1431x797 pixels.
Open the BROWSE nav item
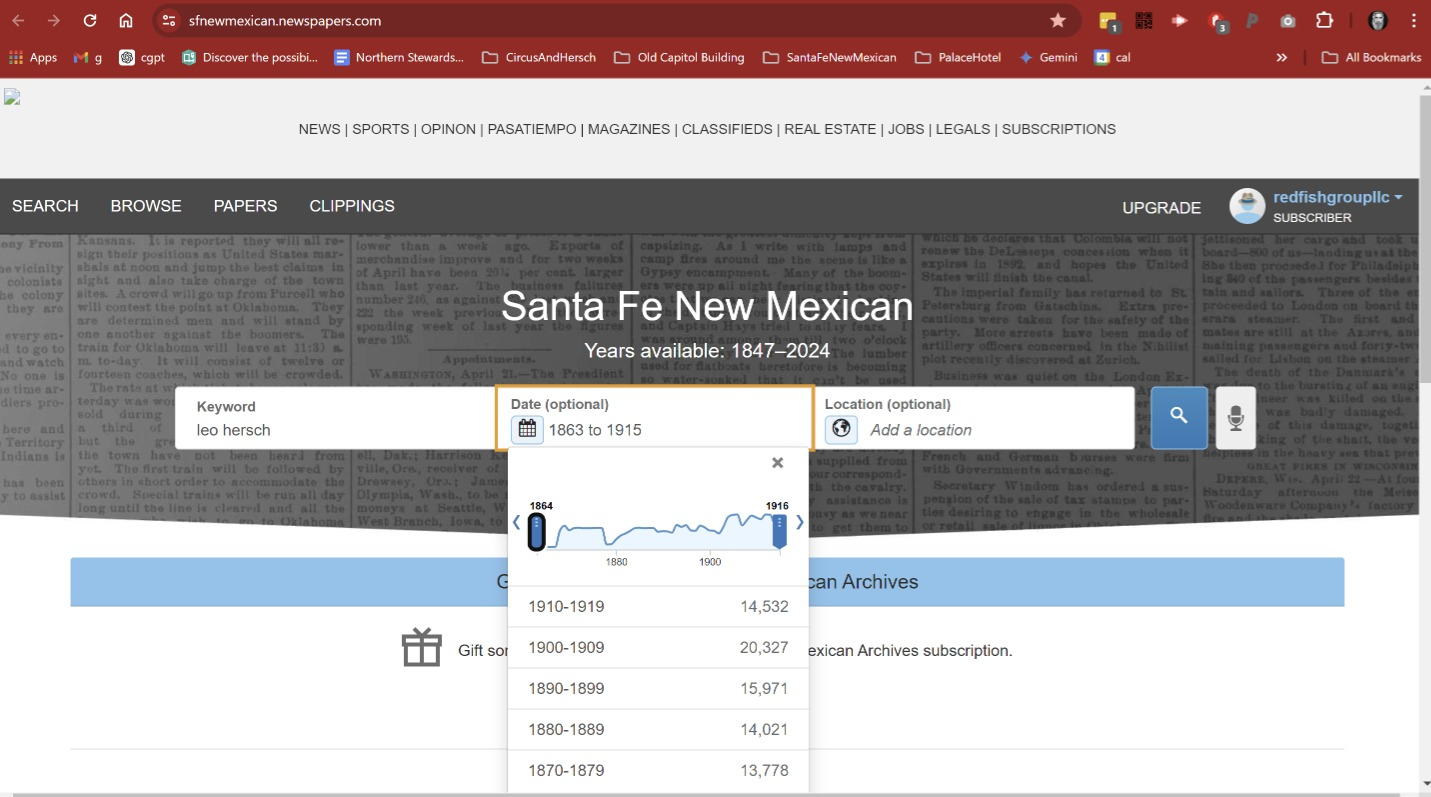point(146,206)
